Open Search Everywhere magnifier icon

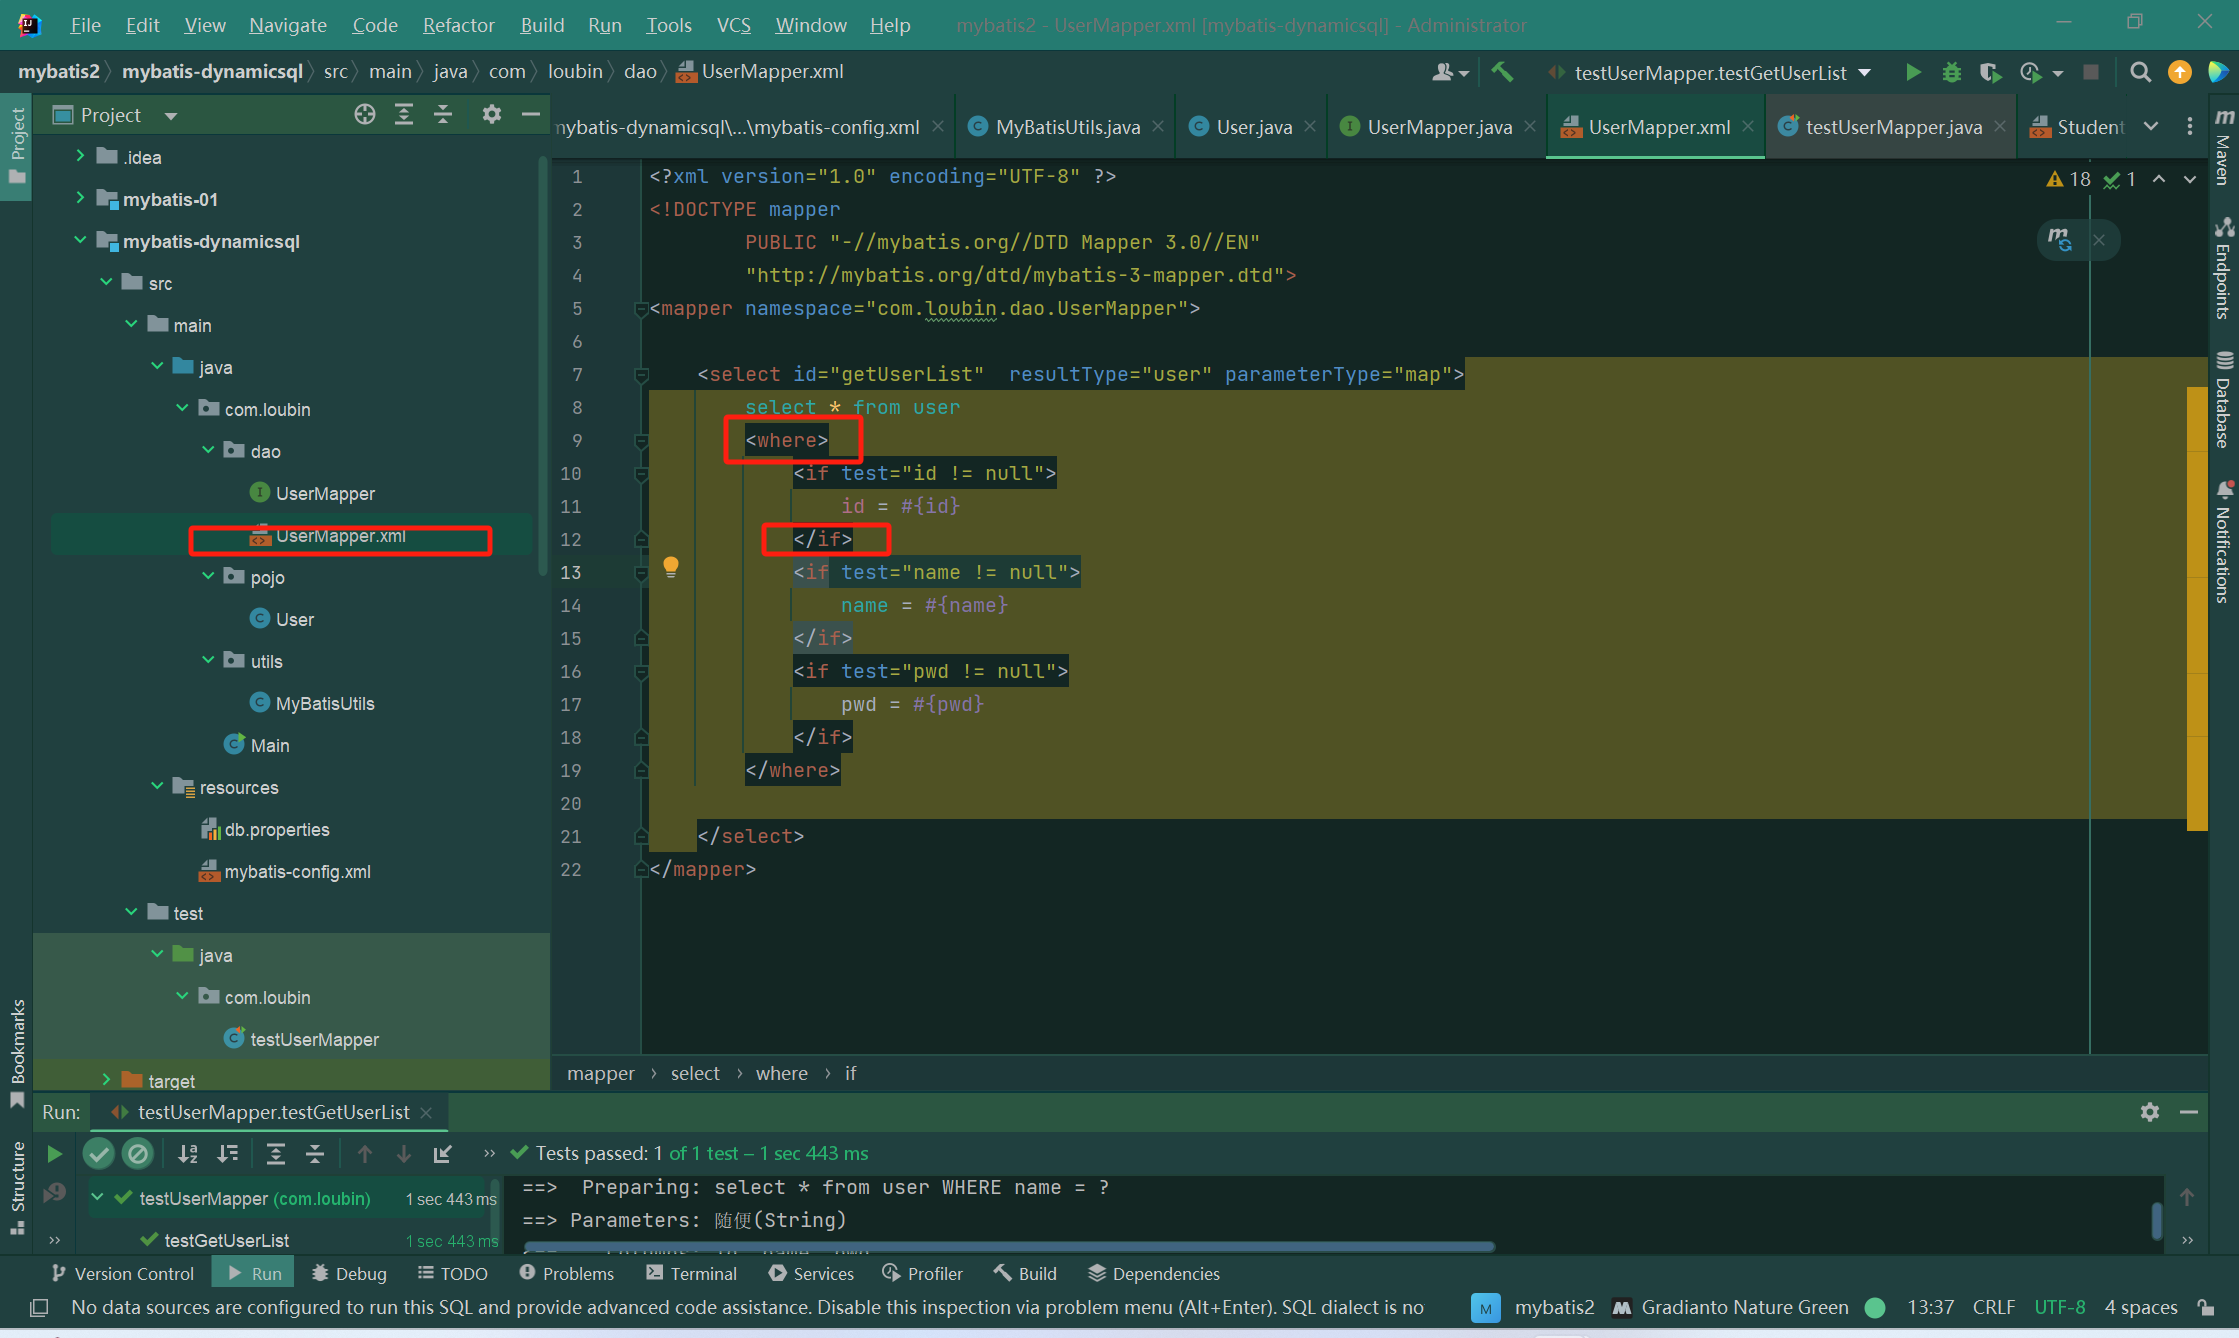(x=2140, y=72)
